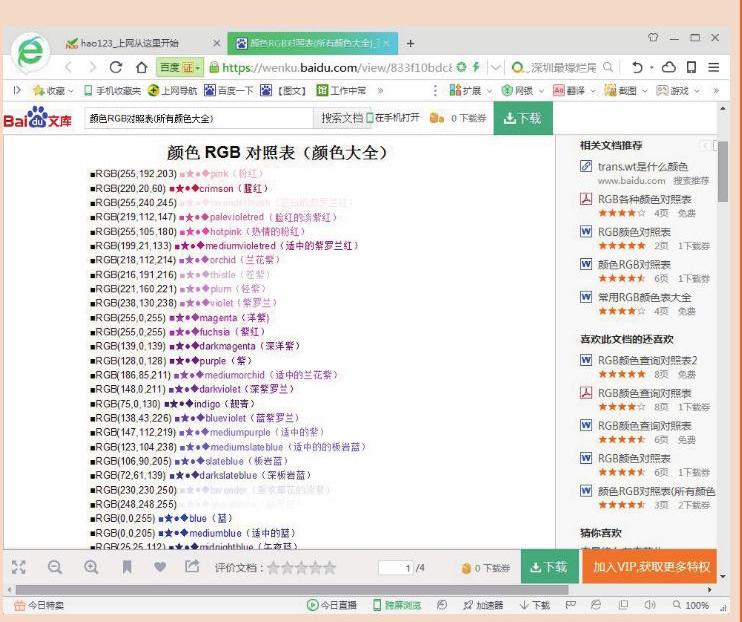The image size is (742, 622).
Task: Click the green 下载 button at the top
Action: (523, 118)
